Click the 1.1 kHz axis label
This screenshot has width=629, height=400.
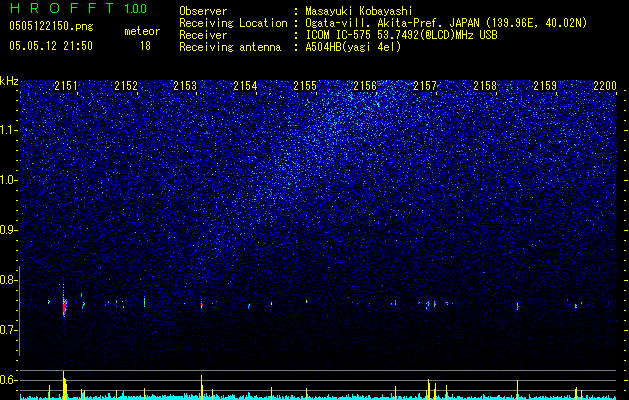(x=8, y=130)
